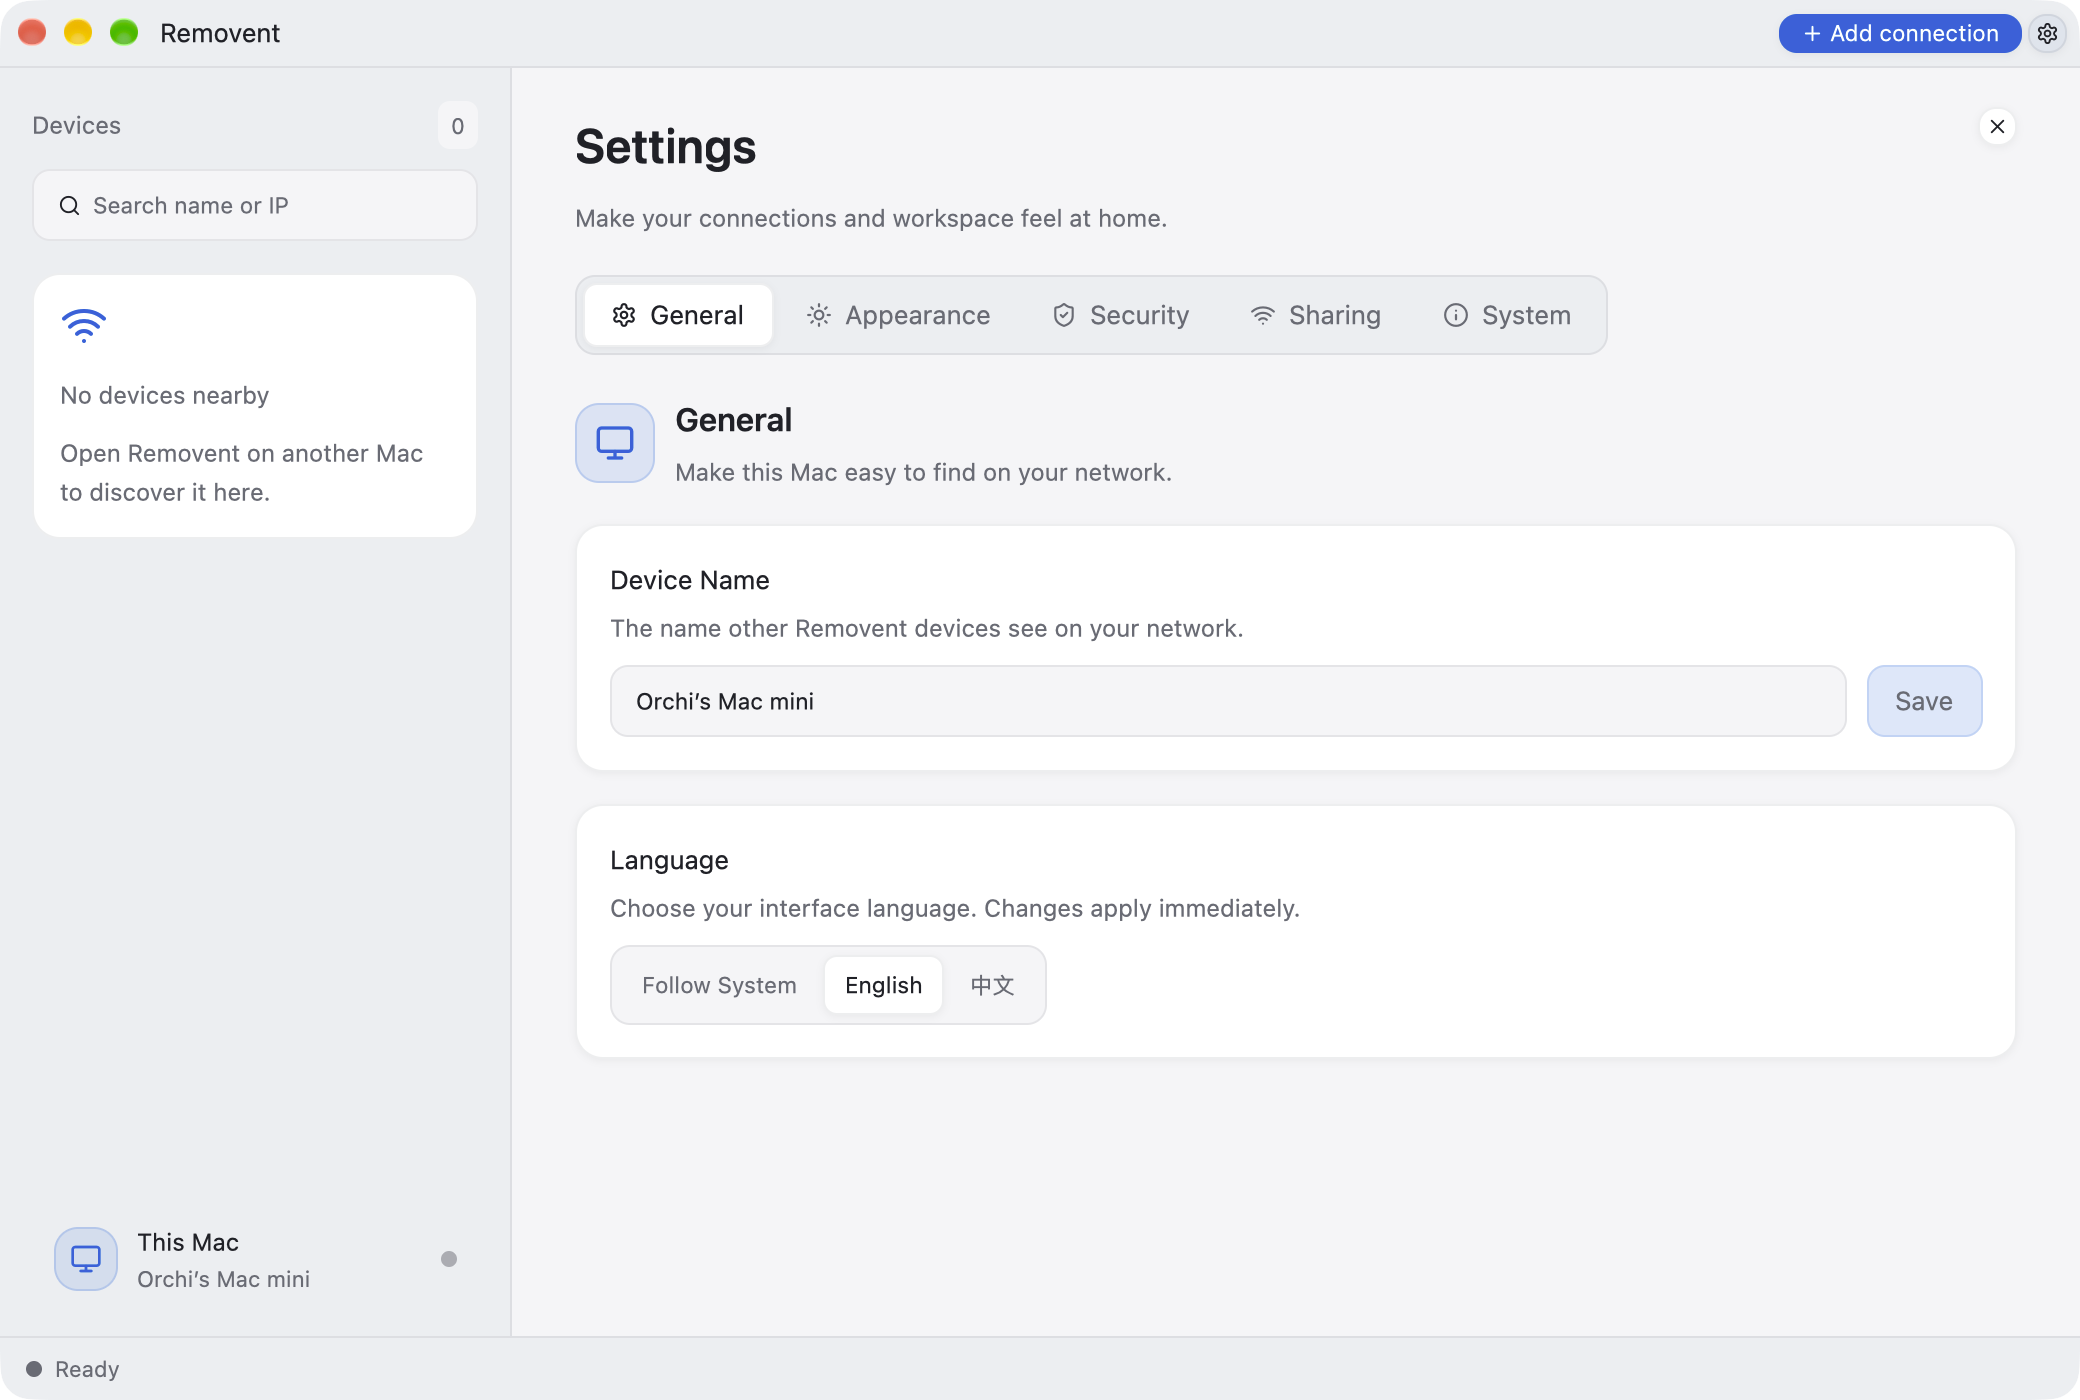Focus the Search name or IP field
Screen dimensions: 2080x1400
coord(255,205)
